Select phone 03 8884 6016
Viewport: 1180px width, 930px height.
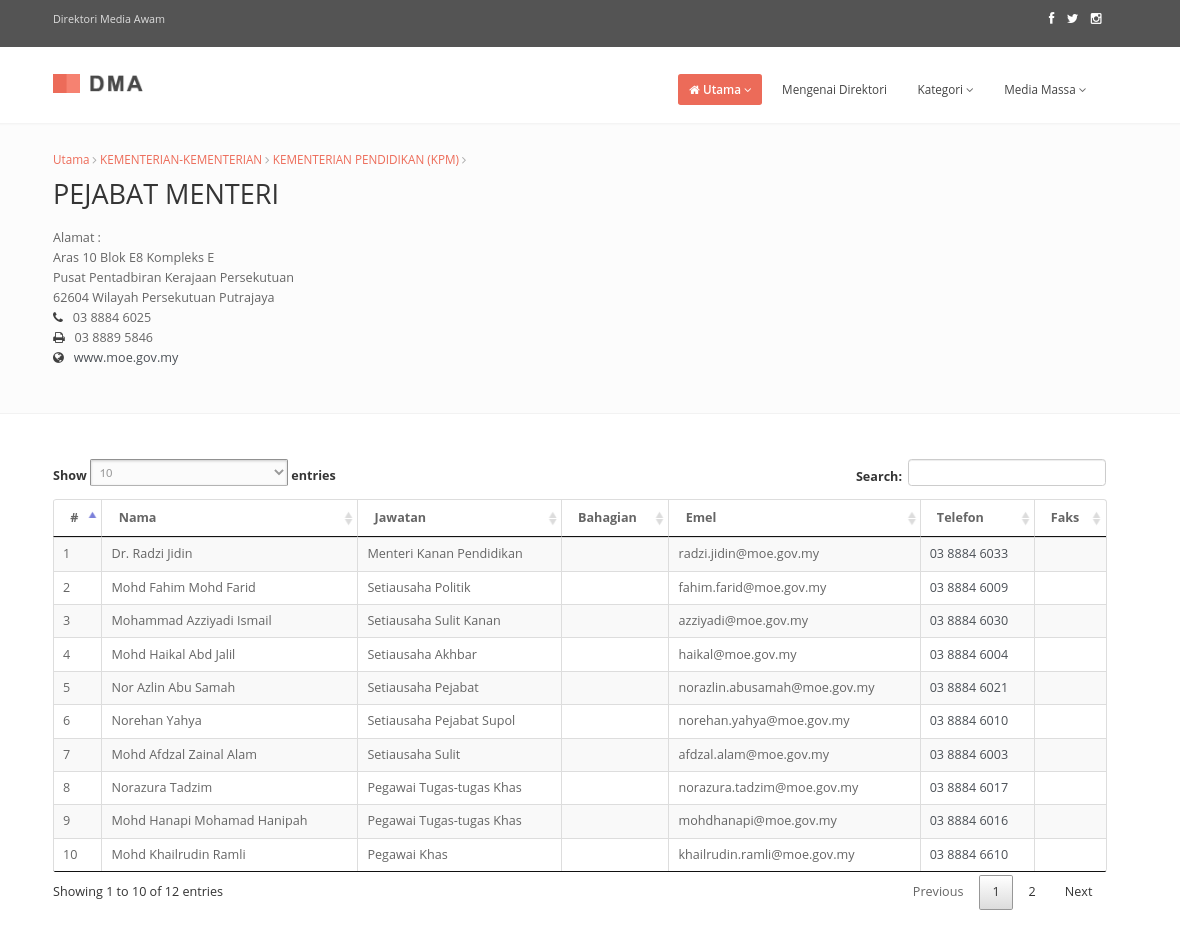point(969,821)
